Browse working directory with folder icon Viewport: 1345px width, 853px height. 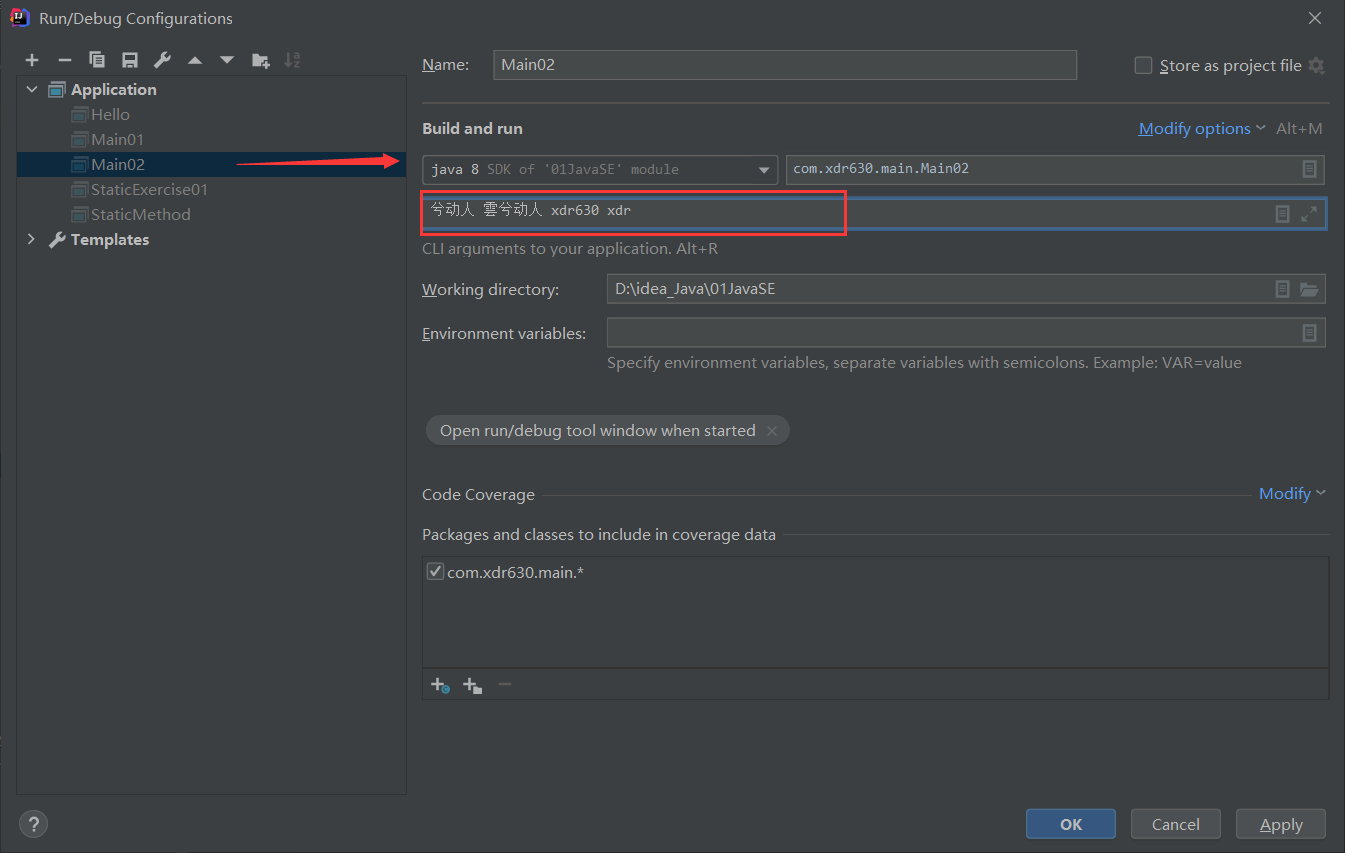1309,289
